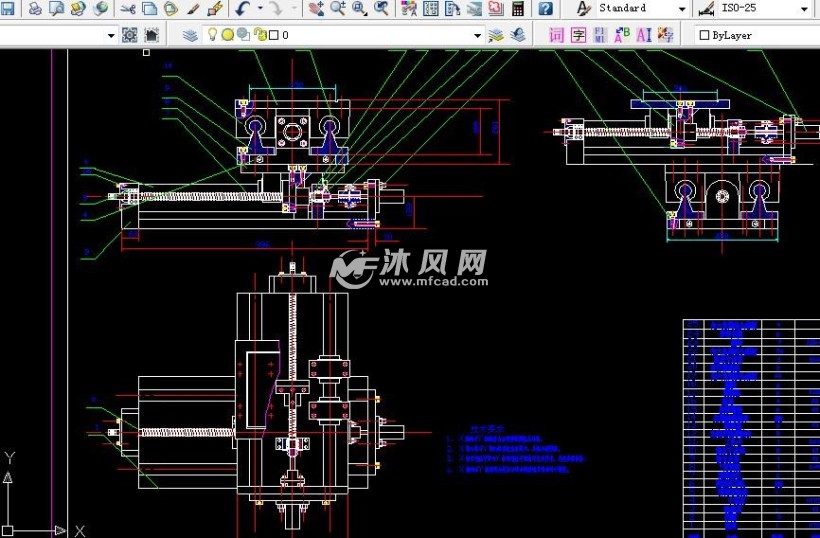Toggle the layer 0 lock icon
This screenshot has height=538, width=820.
coord(259,35)
